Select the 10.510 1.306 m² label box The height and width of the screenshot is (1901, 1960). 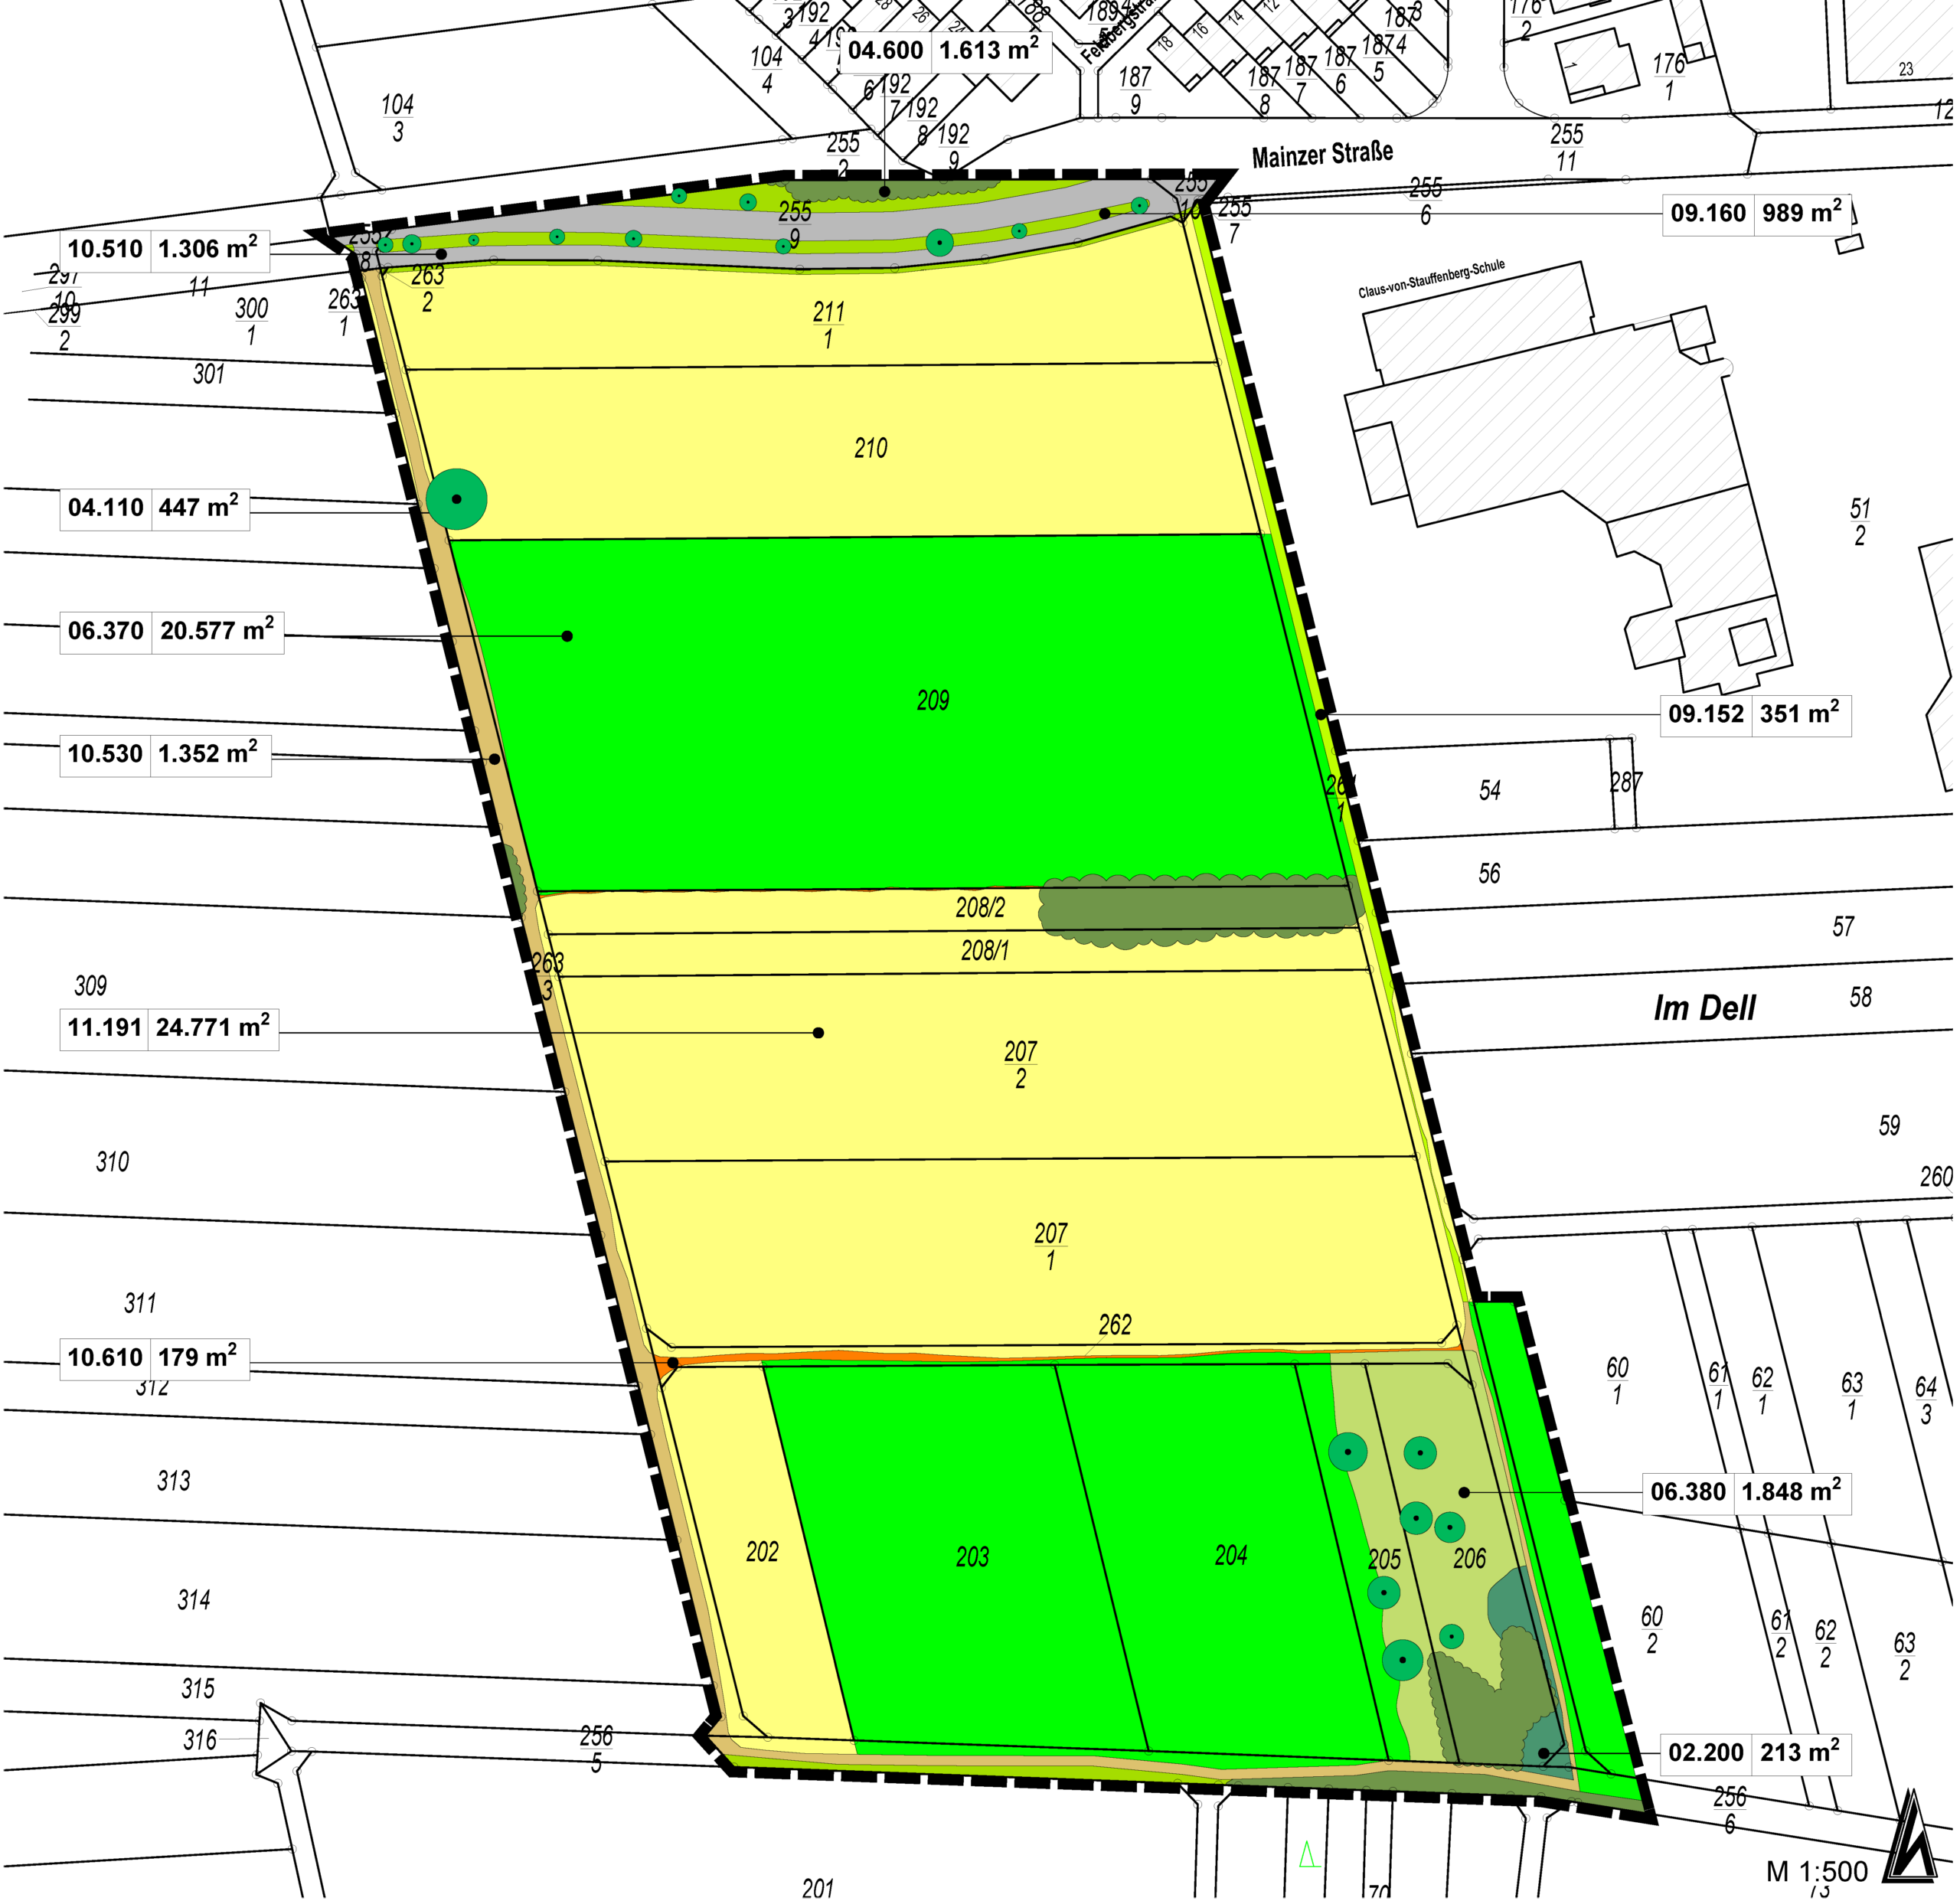pyautogui.click(x=165, y=250)
